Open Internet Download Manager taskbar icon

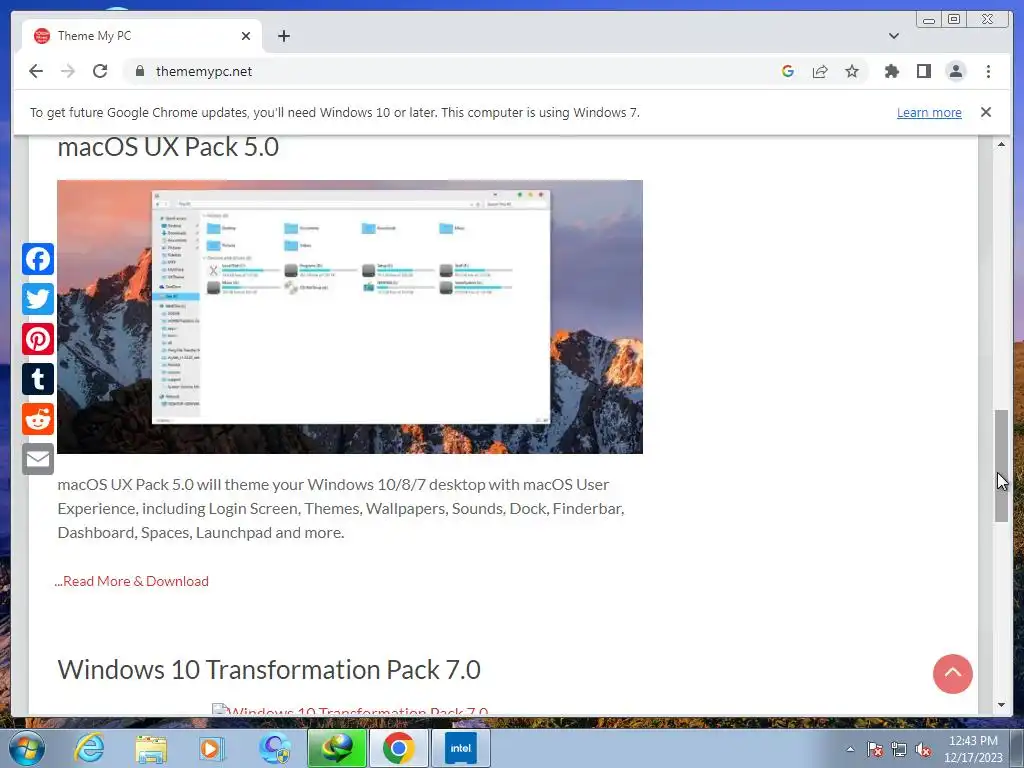[x=337, y=748]
